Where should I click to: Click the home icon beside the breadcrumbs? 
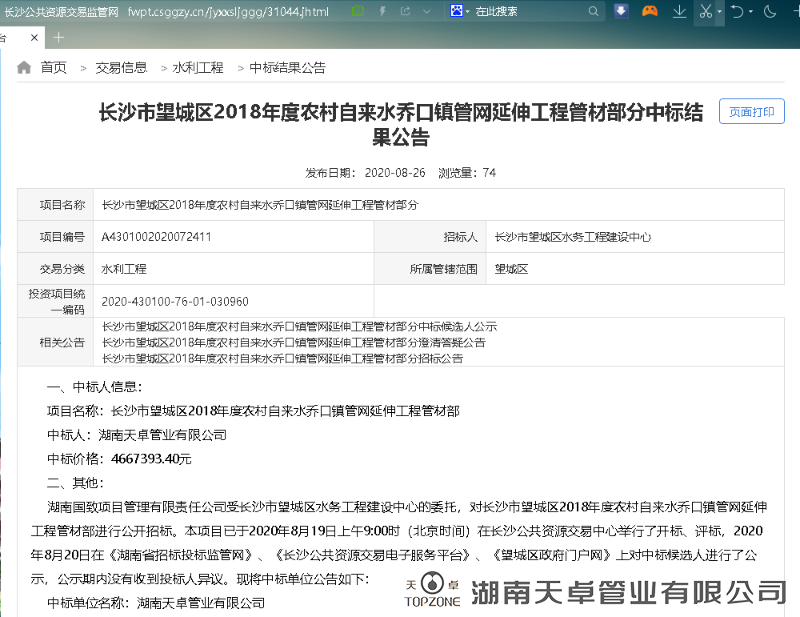22,67
